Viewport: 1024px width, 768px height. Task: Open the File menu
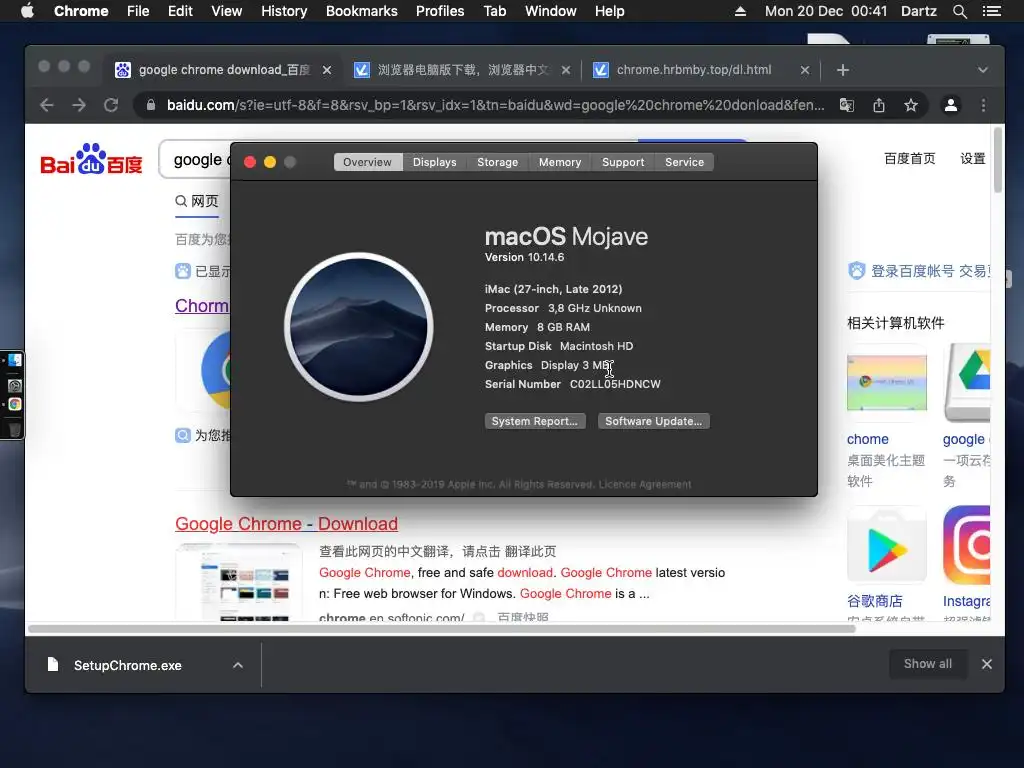tap(138, 11)
